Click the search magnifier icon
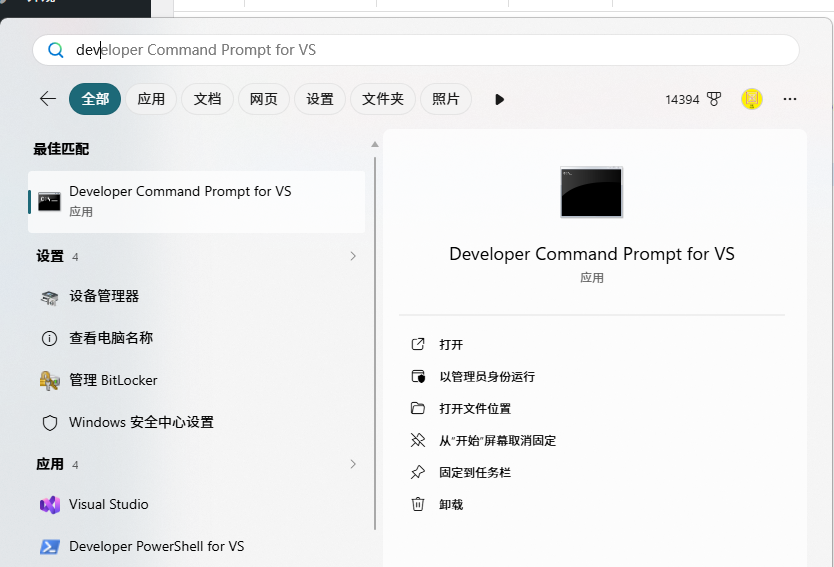Image resolution: width=834 pixels, height=567 pixels. pyautogui.click(x=55, y=50)
